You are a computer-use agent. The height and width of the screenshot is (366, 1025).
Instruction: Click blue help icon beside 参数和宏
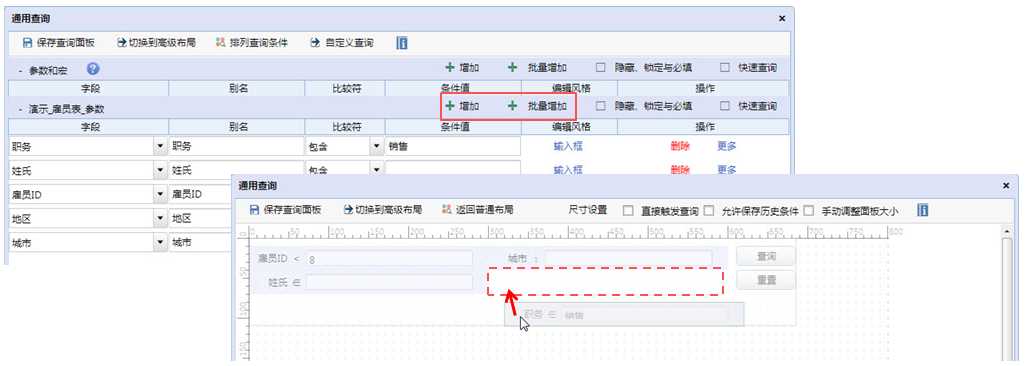point(93,68)
